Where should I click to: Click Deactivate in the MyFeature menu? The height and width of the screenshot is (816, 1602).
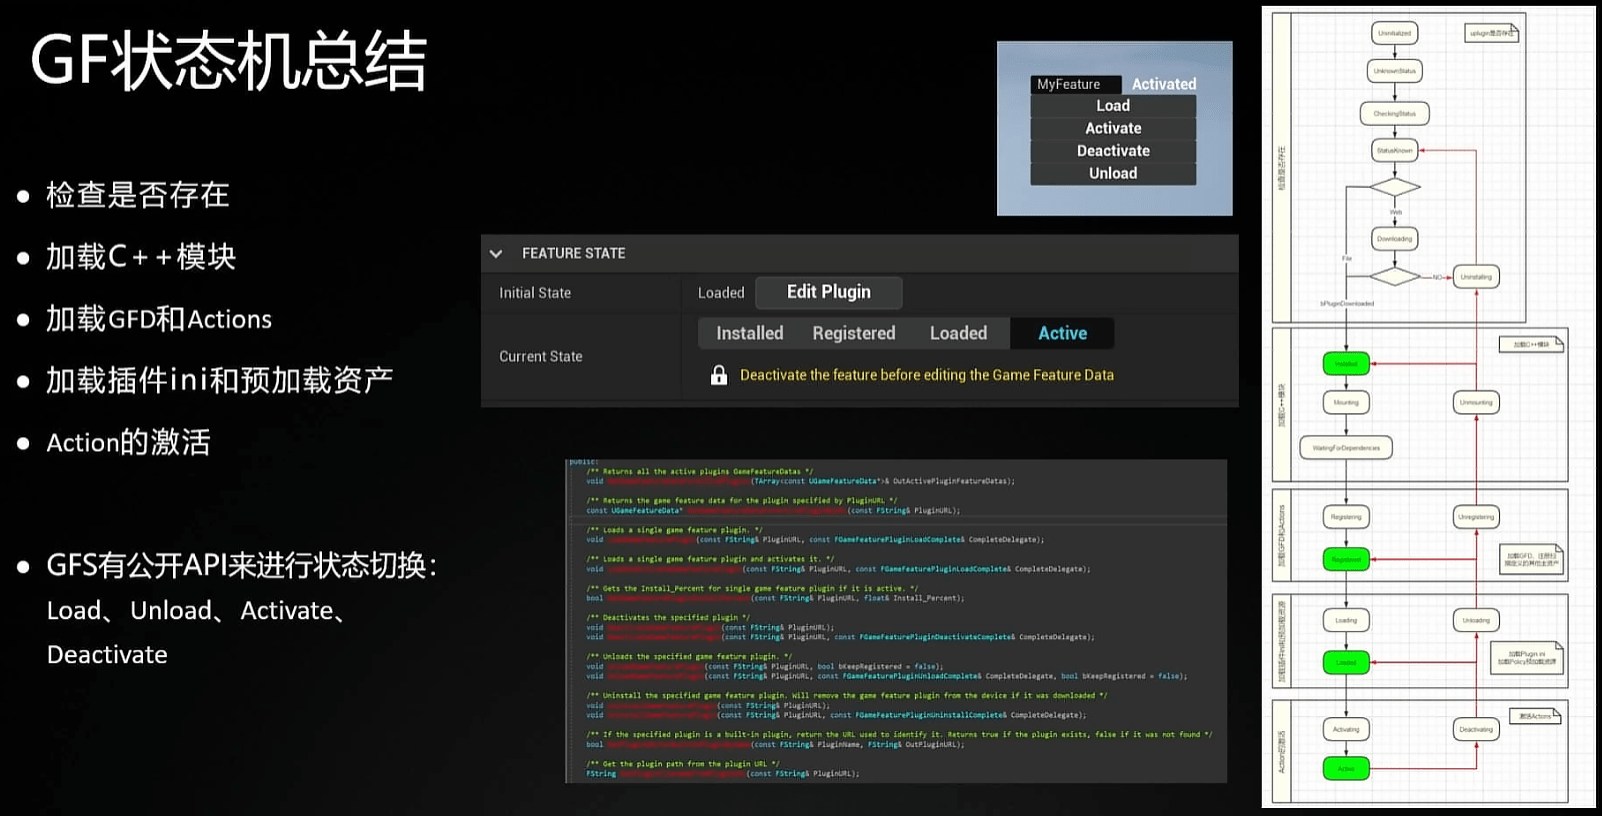[1112, 151]
